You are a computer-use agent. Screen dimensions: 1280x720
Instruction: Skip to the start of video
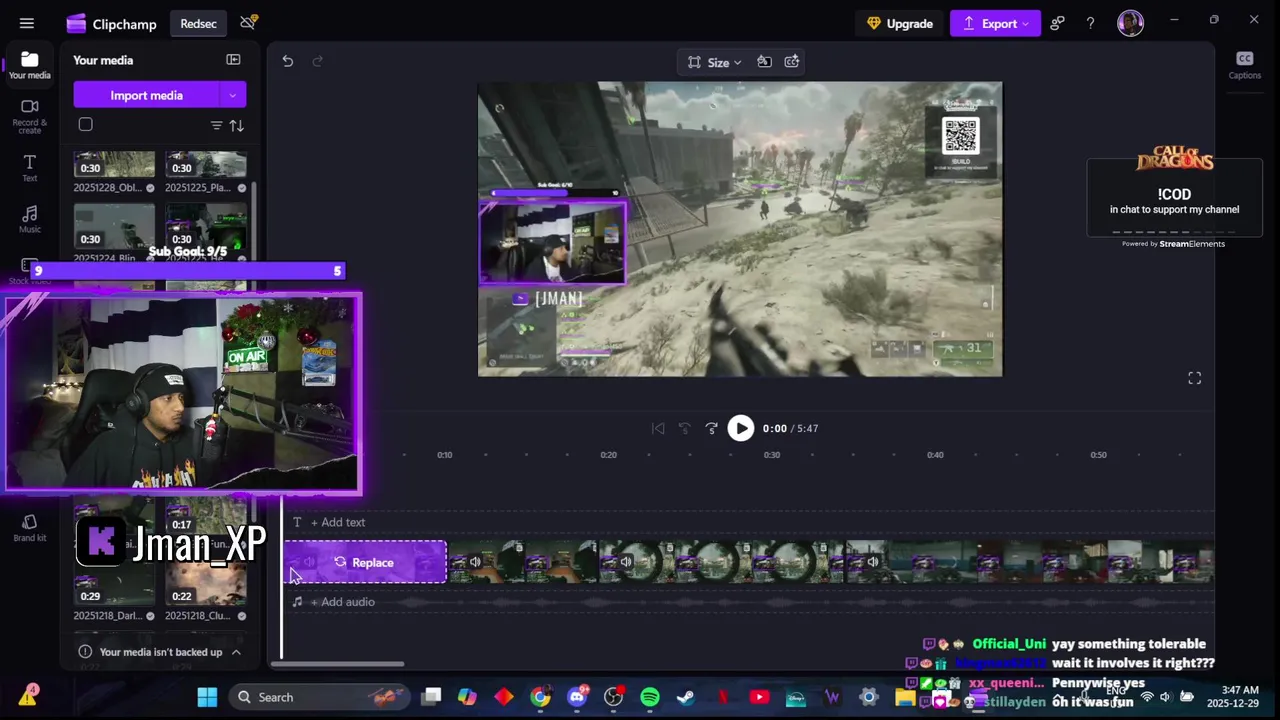[x=658, y=428]
